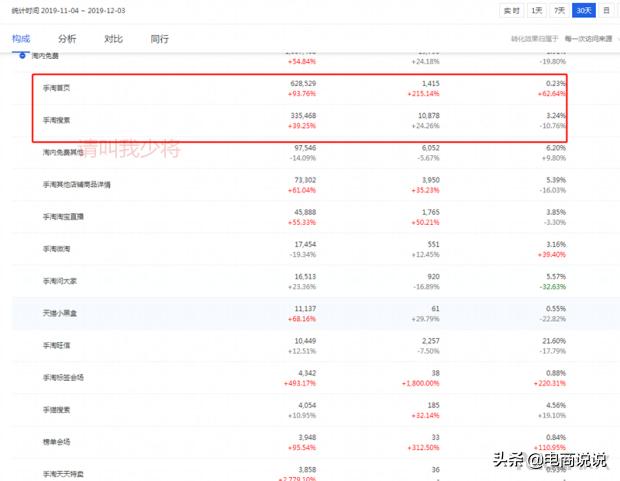Click the visitor count 16,513
620x481 pixels.
(305, 276)
